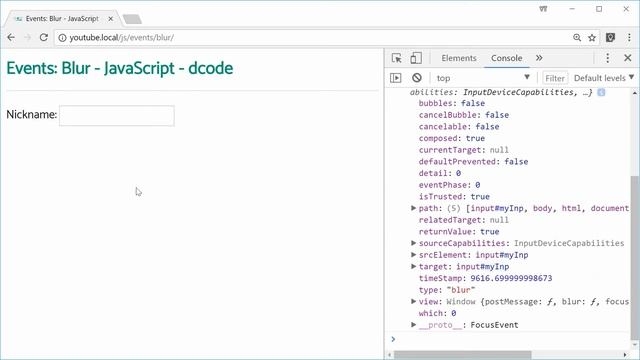
Task: Bookmark this page with the star
Action: click(592, 38)
